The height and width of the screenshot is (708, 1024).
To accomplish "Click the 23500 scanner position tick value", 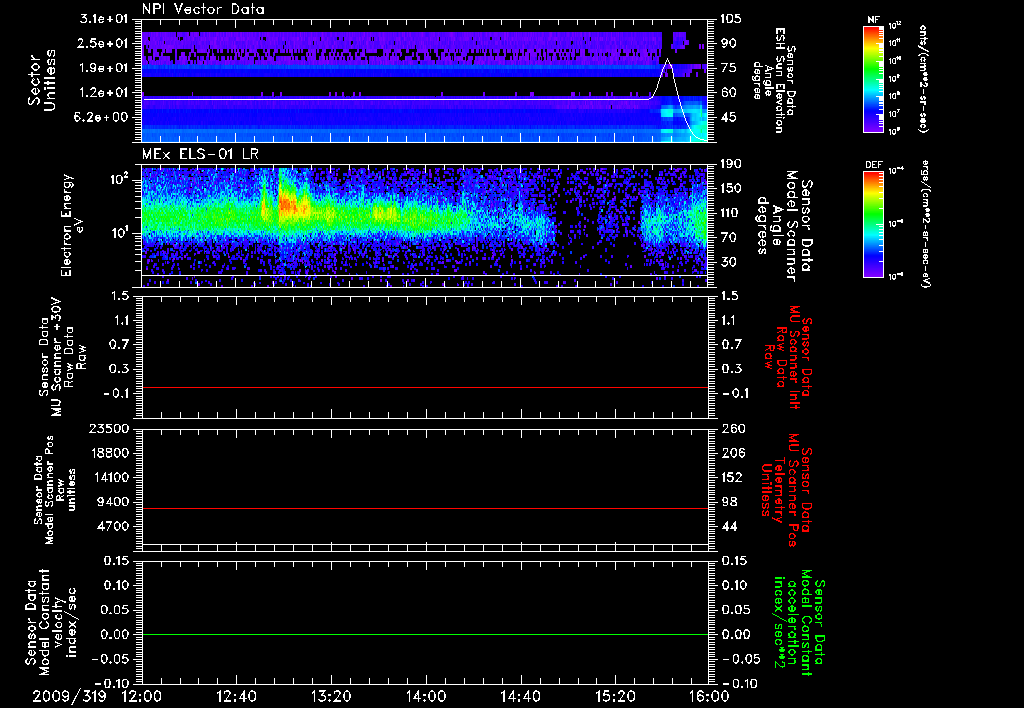I will pyautogui.click(x=111, y=429).
